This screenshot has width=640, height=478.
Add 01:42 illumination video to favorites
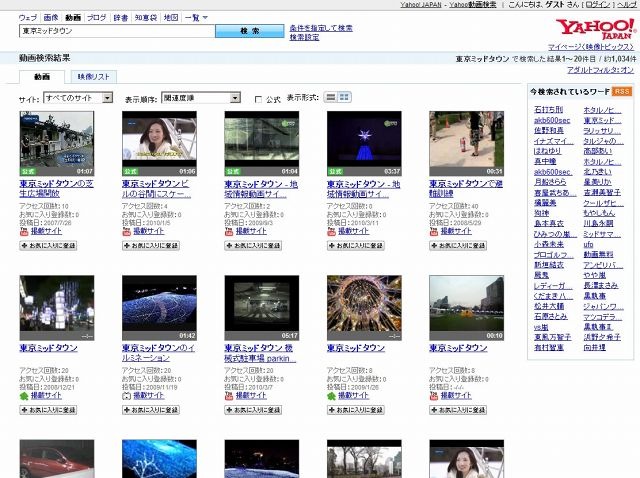[x=151, y=410]
